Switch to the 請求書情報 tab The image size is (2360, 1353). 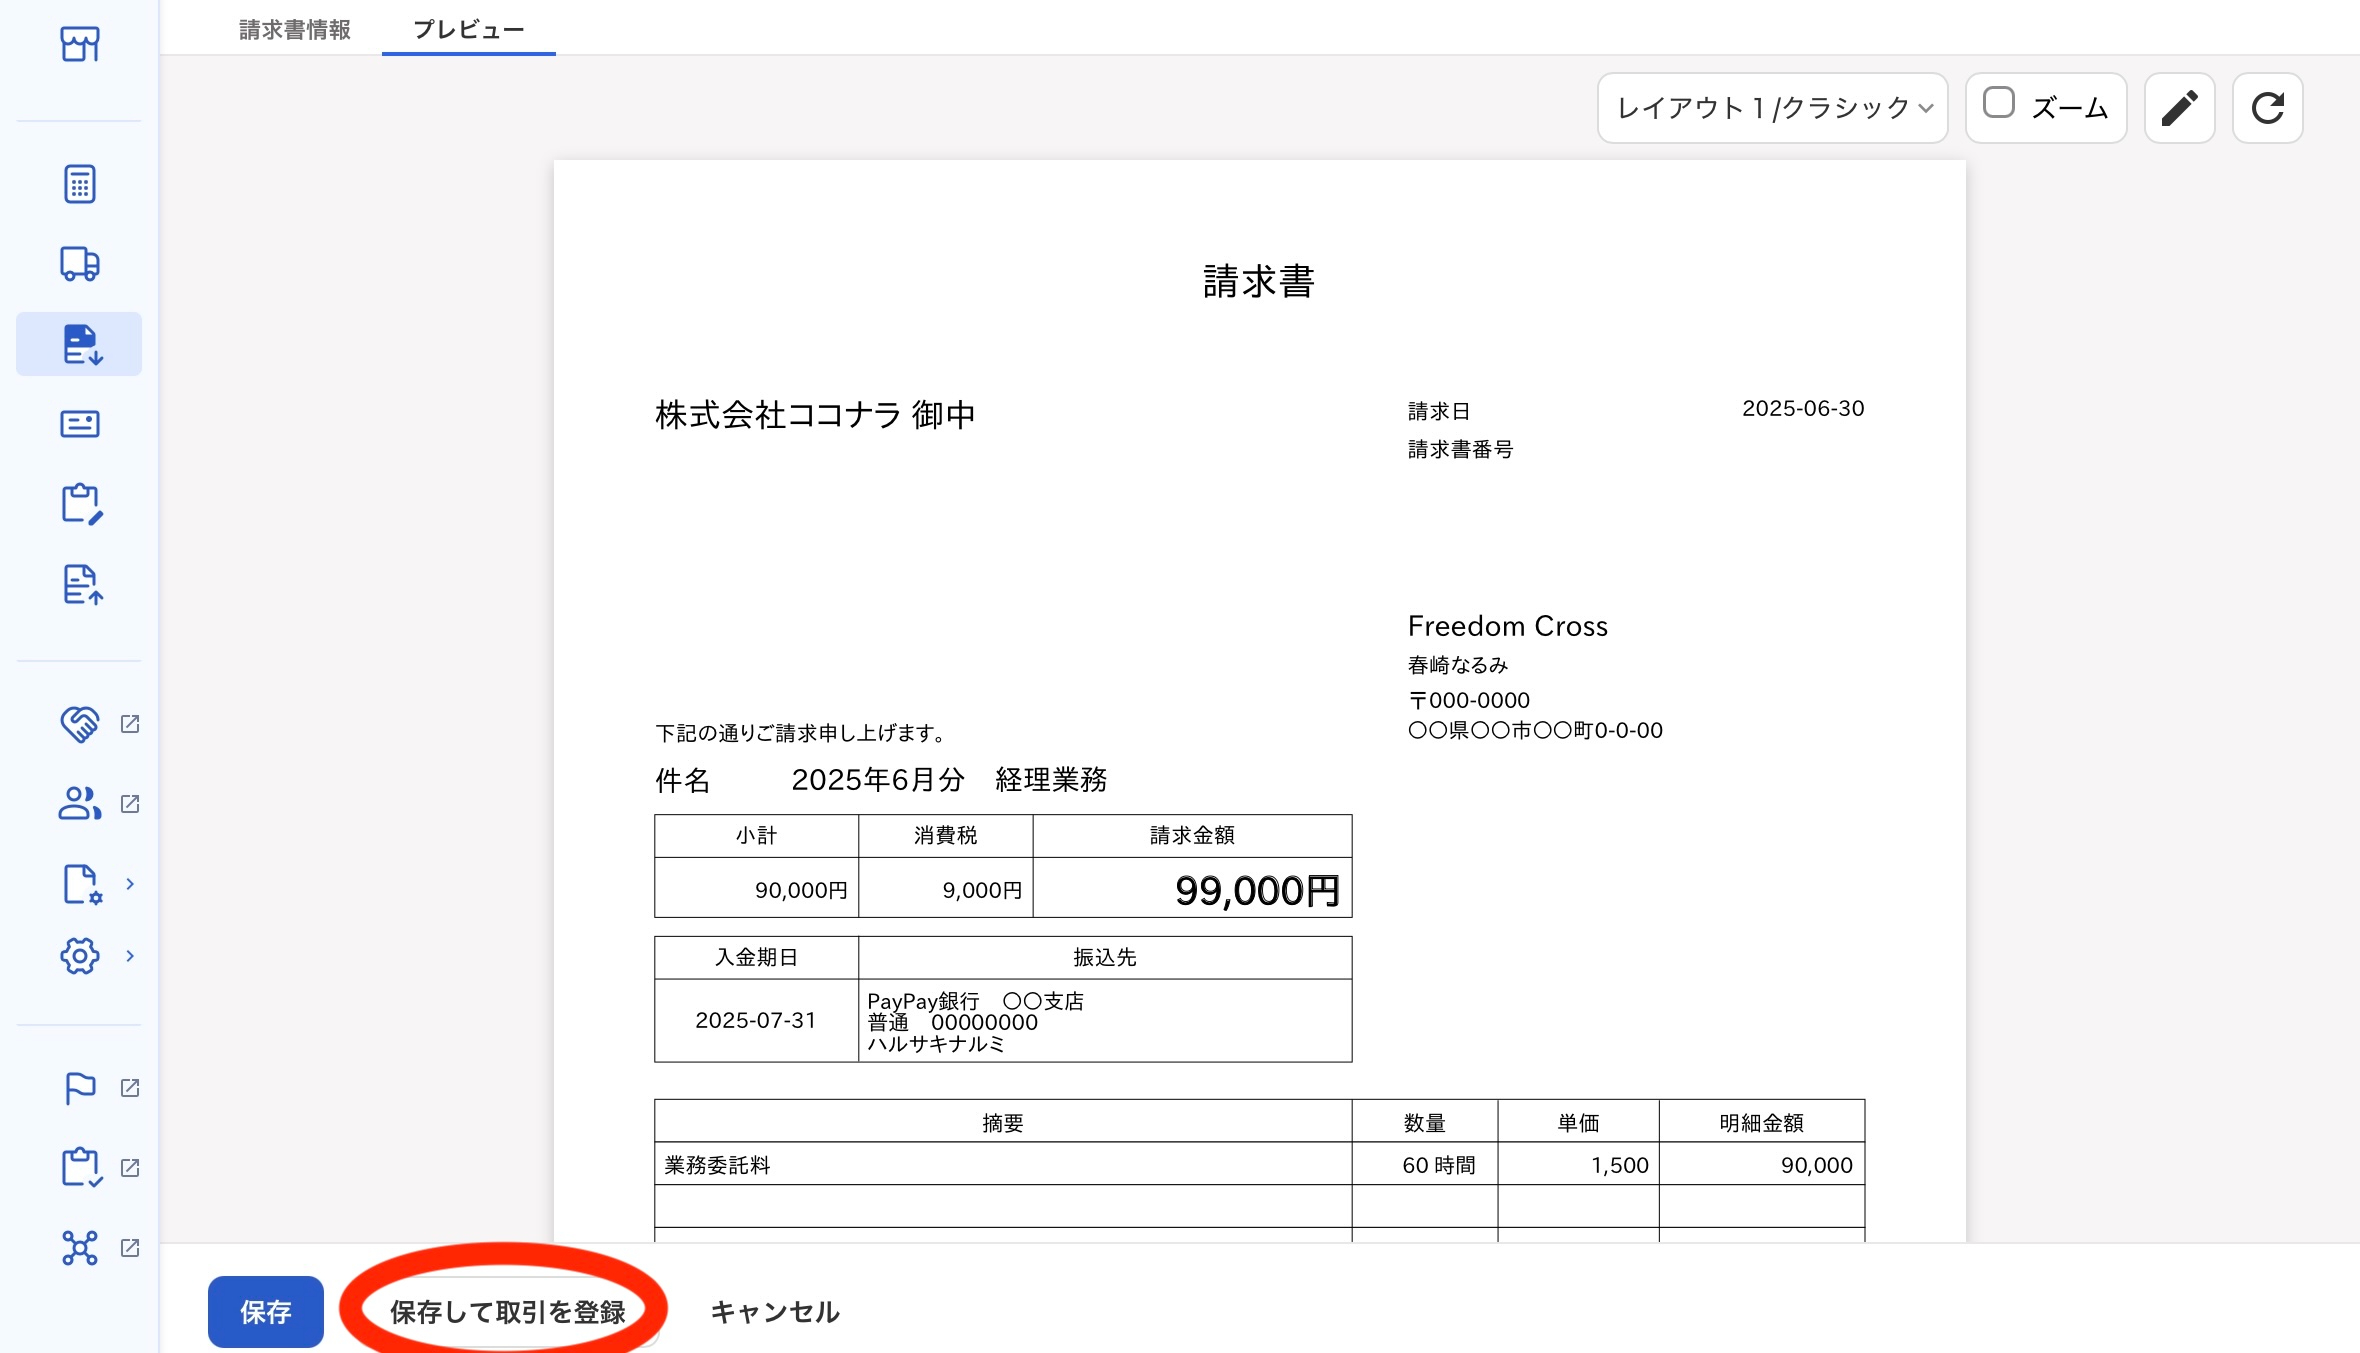point(295,30)
